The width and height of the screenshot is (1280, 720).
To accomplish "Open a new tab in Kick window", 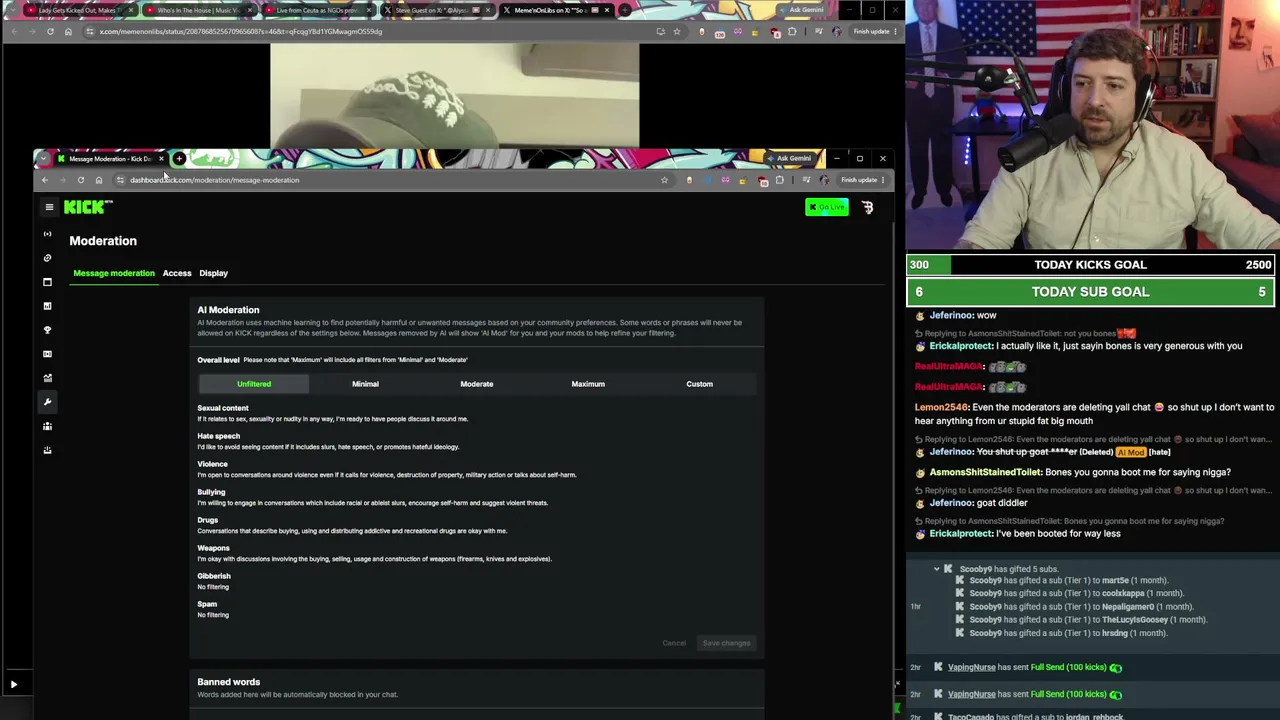I will (x=179, y=159).
